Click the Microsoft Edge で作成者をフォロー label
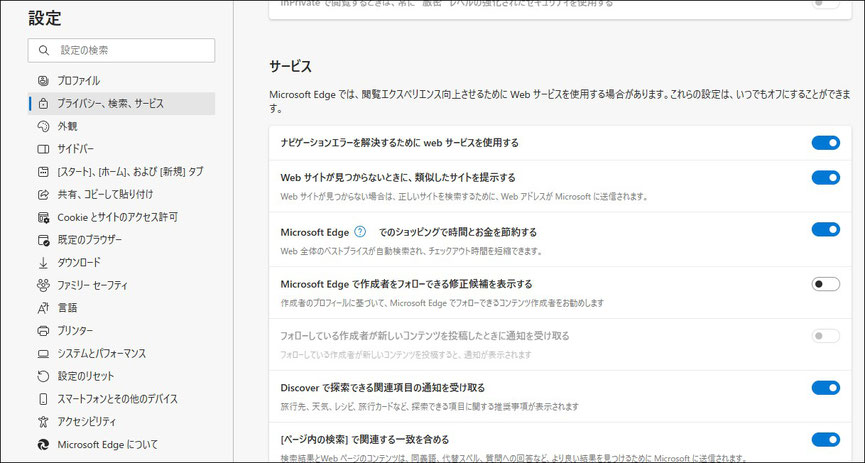This screenshot has height=463, width=865. tap(407, 284)
